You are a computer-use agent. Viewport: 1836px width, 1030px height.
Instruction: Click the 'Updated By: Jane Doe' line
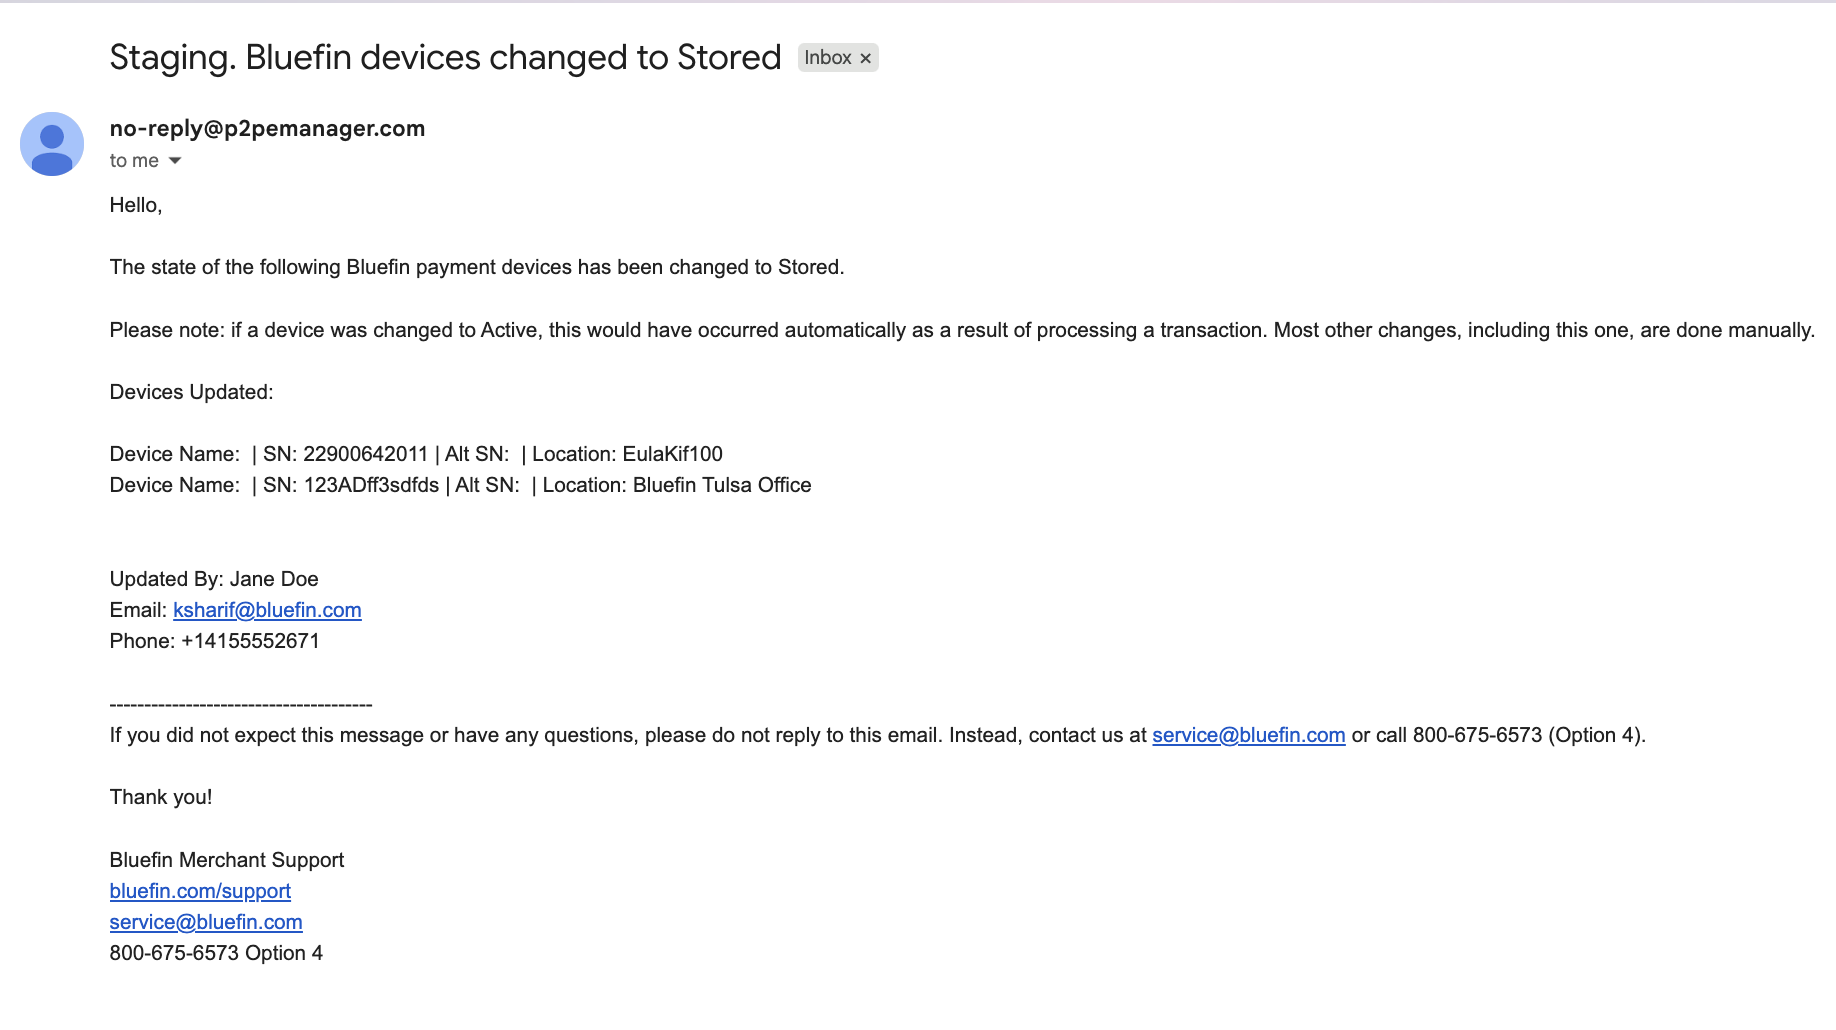pyautogui.click(x=214, y=579)
